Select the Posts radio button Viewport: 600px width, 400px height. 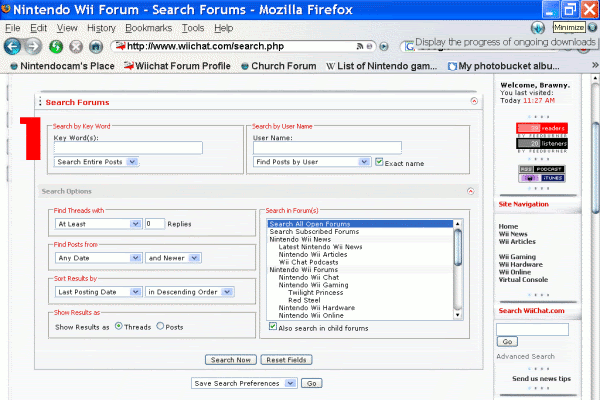tap(160, 326)
